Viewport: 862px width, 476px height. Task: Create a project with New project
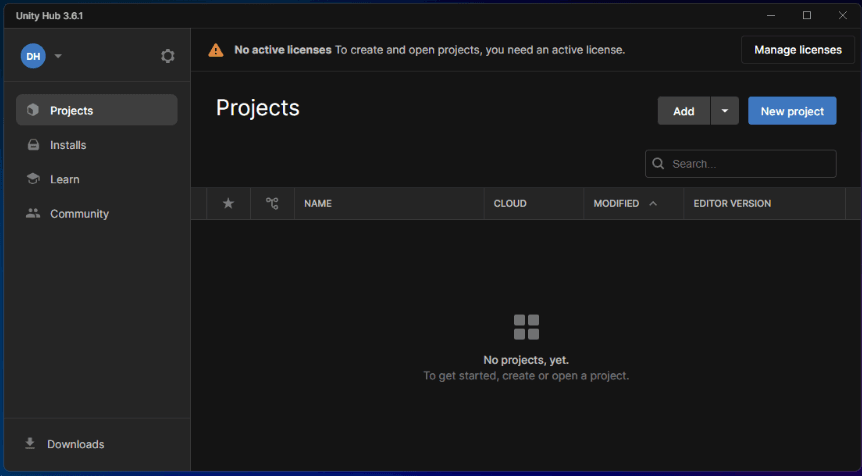(x=792, y=111)
